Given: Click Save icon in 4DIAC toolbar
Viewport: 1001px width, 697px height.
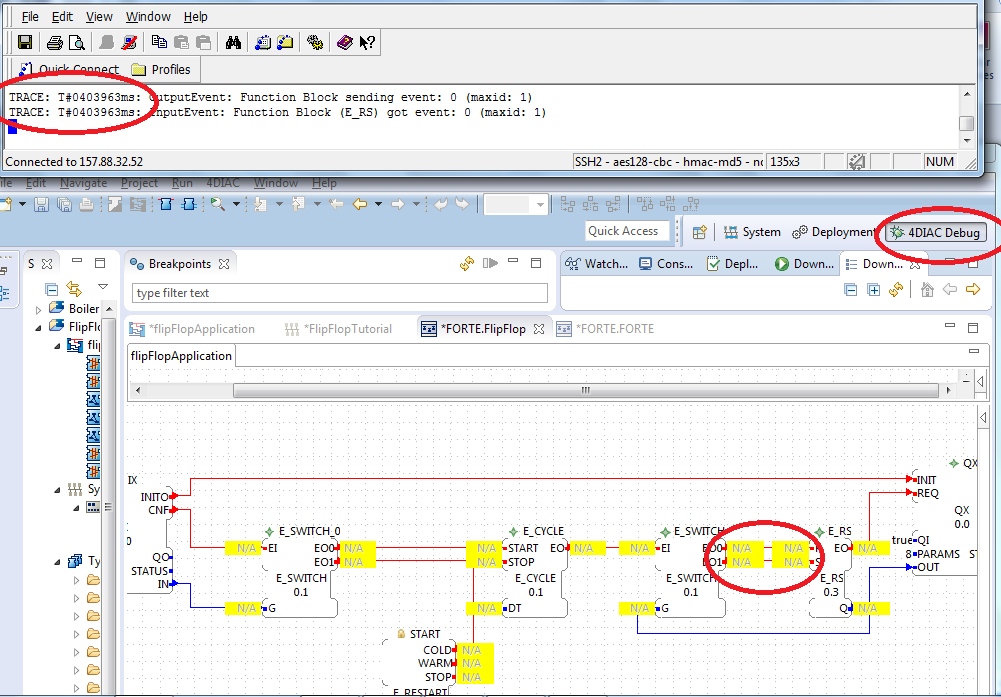Looking at the screenshot, I should (41, 204).
